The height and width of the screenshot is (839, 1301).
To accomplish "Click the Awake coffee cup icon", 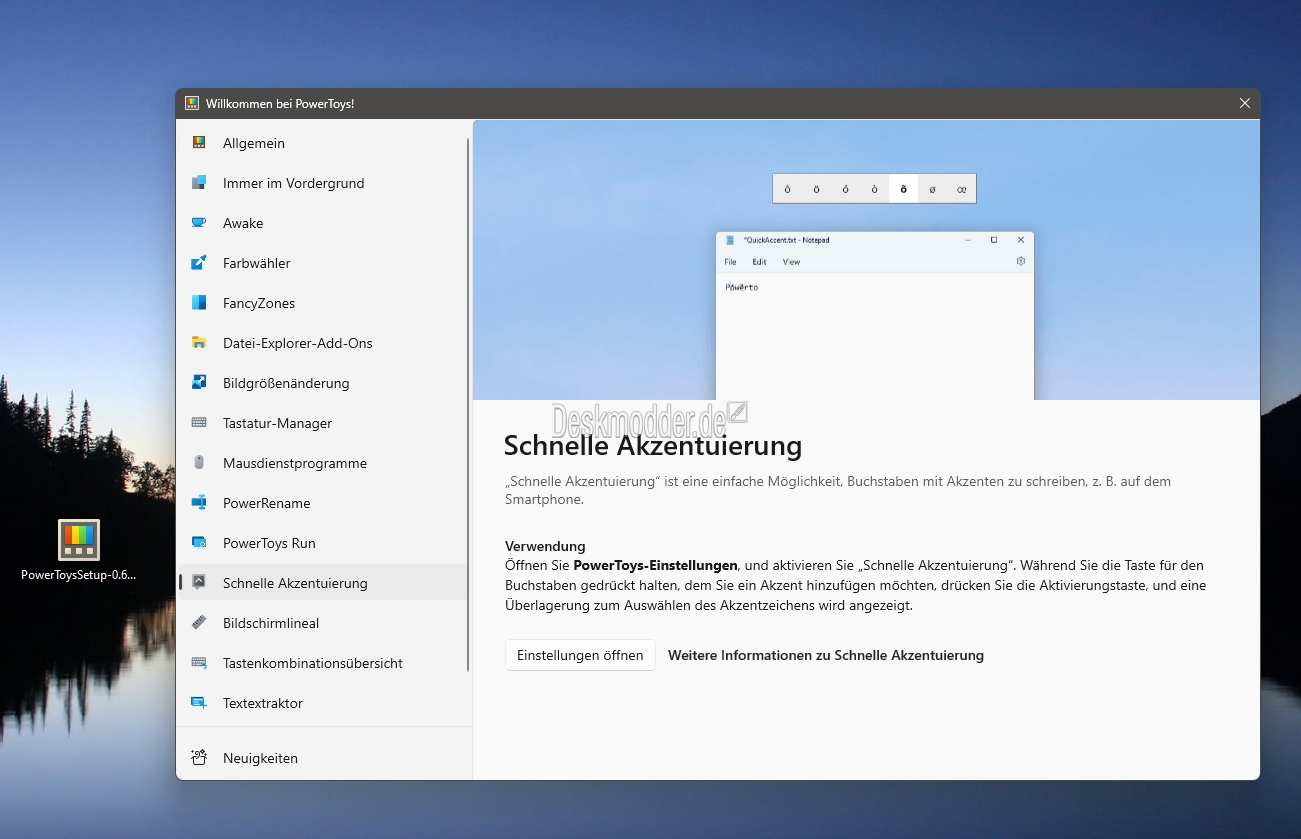I will coord(199,223).
